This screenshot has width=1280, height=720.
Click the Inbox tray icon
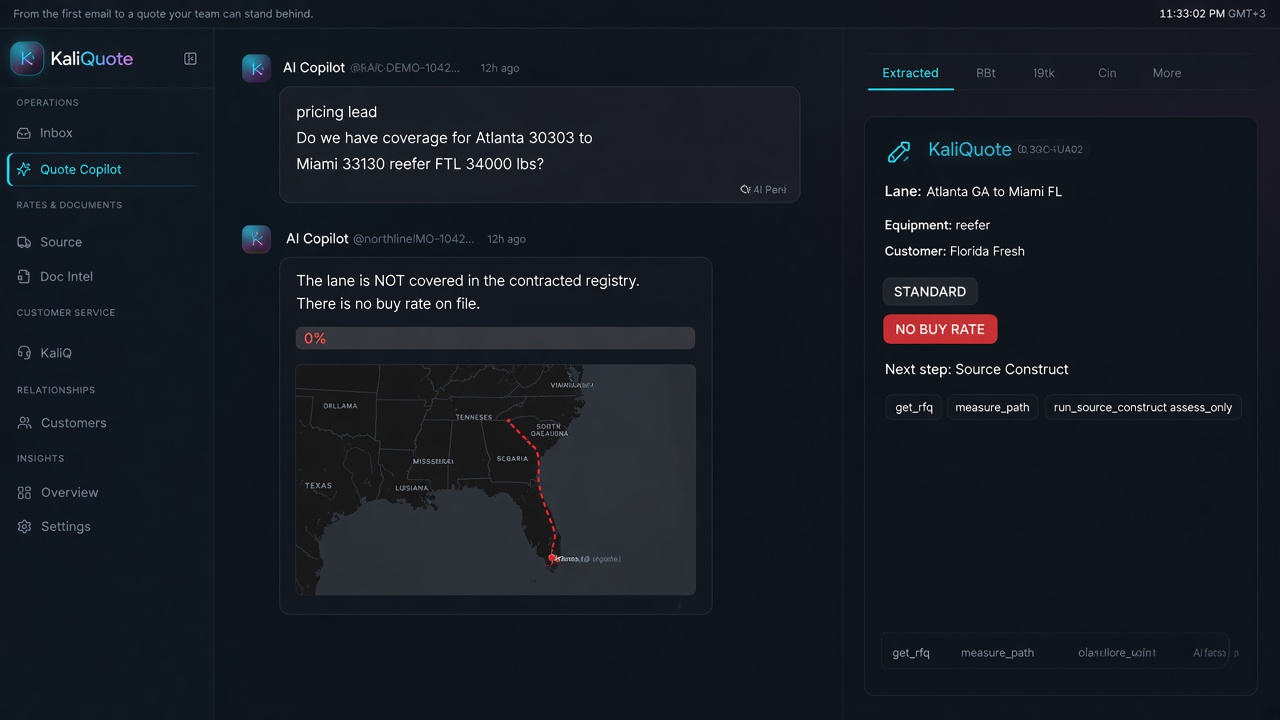(x=25, y=133)
